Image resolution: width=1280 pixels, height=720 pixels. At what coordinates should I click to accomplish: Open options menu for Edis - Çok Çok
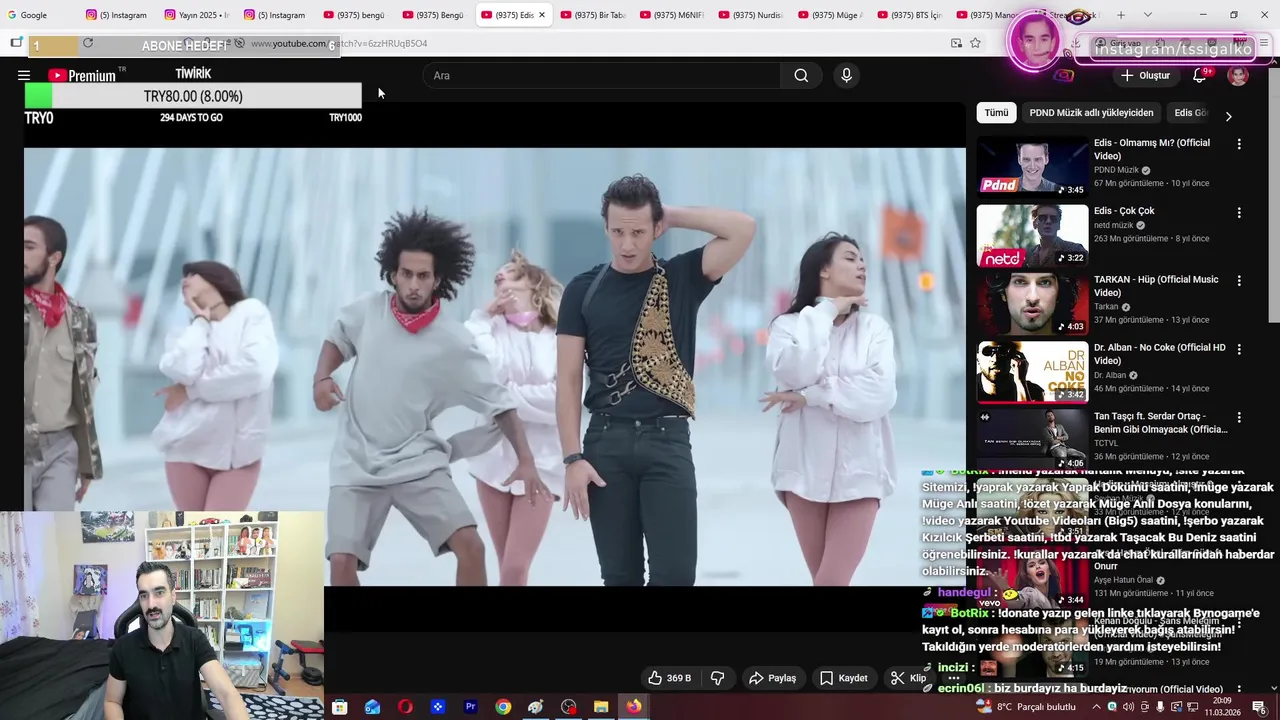point(1239,212)
